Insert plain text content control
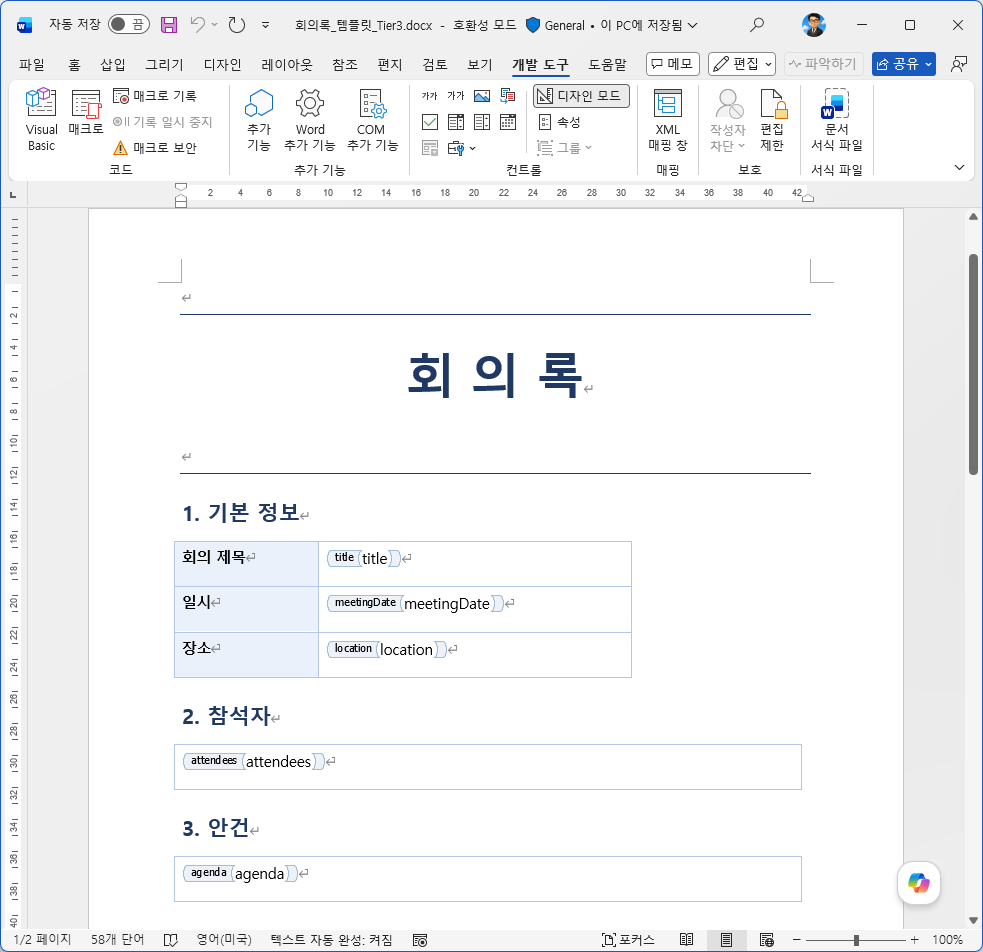This screenshot has width=983, height=952. coord(456,96)
